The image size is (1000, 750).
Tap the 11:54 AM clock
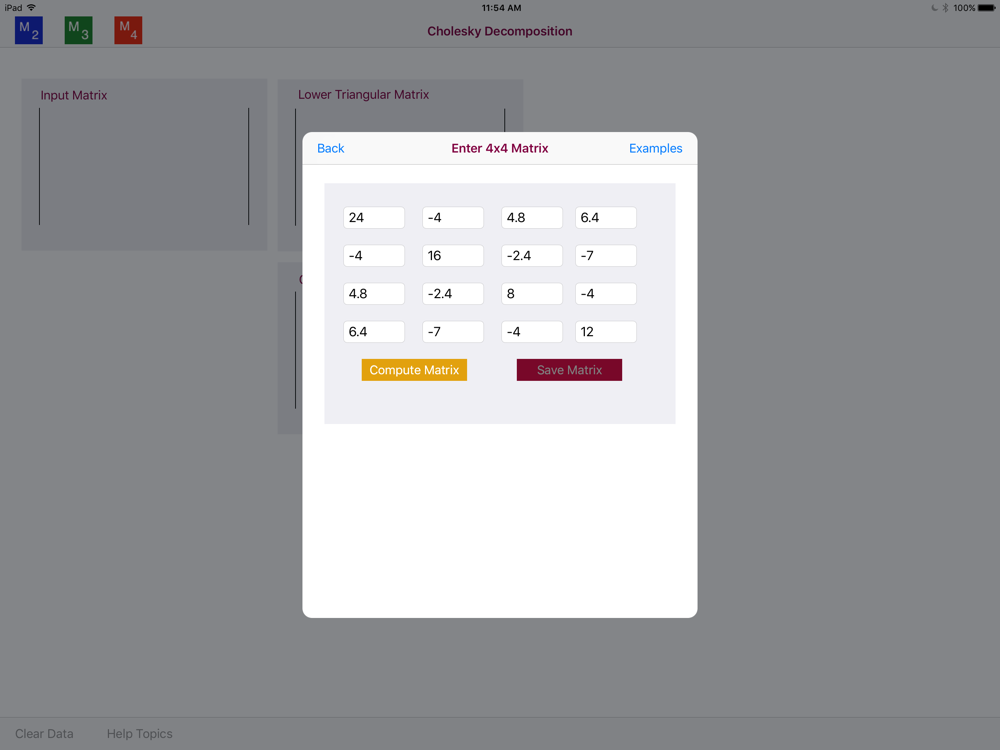(501, 8)
